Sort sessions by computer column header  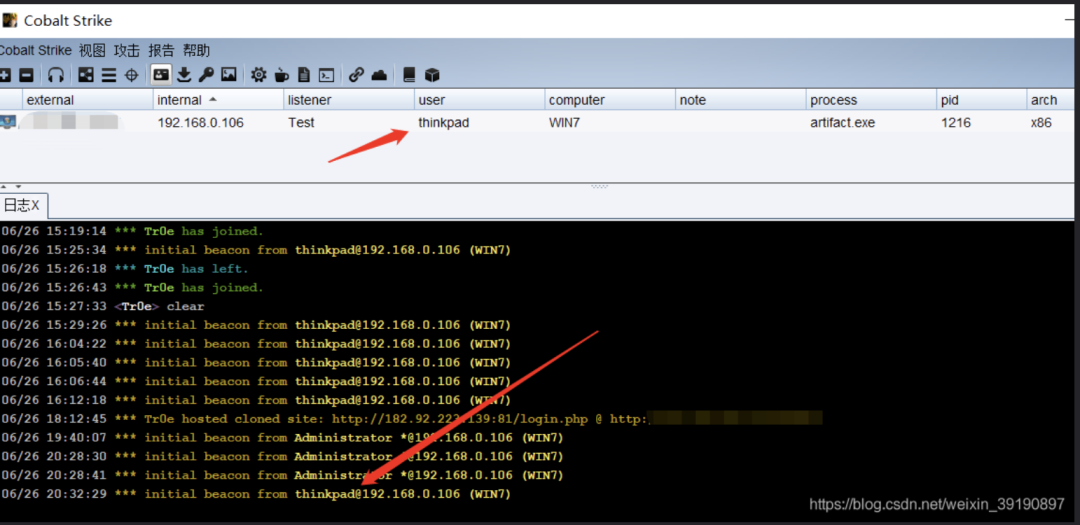(610, 100)
